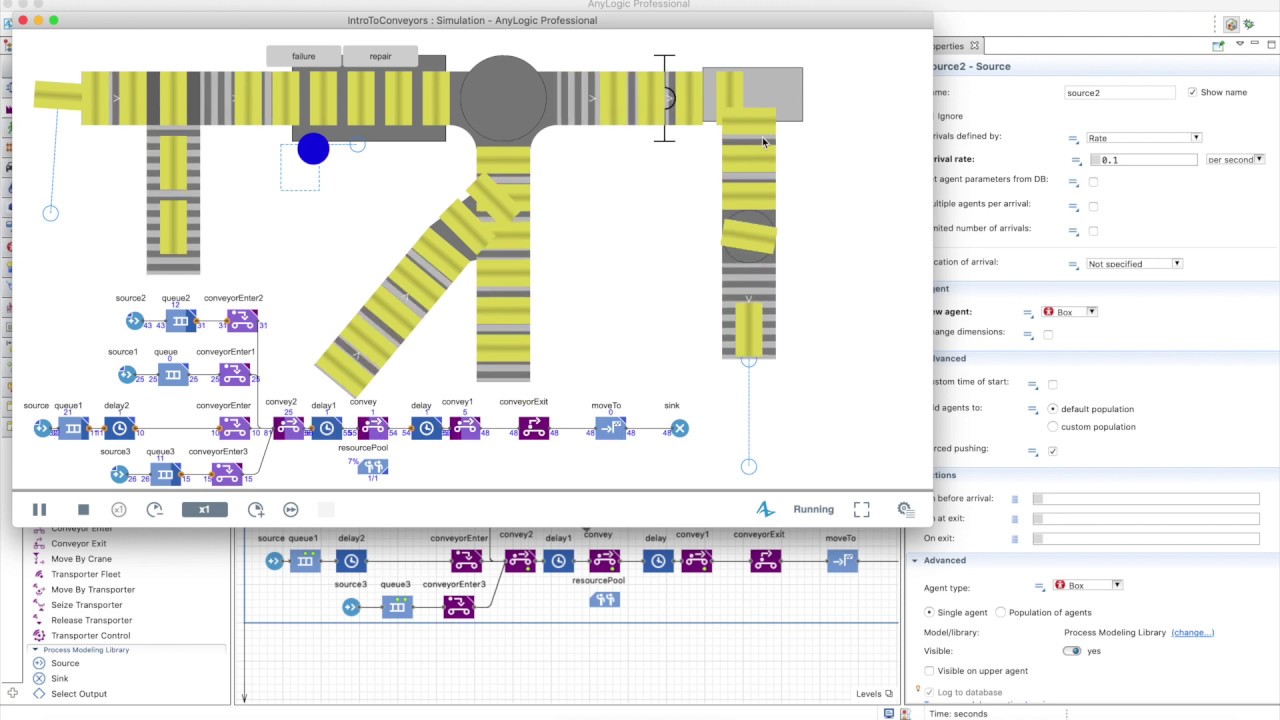Select the source3 block in editor diagram

[351, 607]
